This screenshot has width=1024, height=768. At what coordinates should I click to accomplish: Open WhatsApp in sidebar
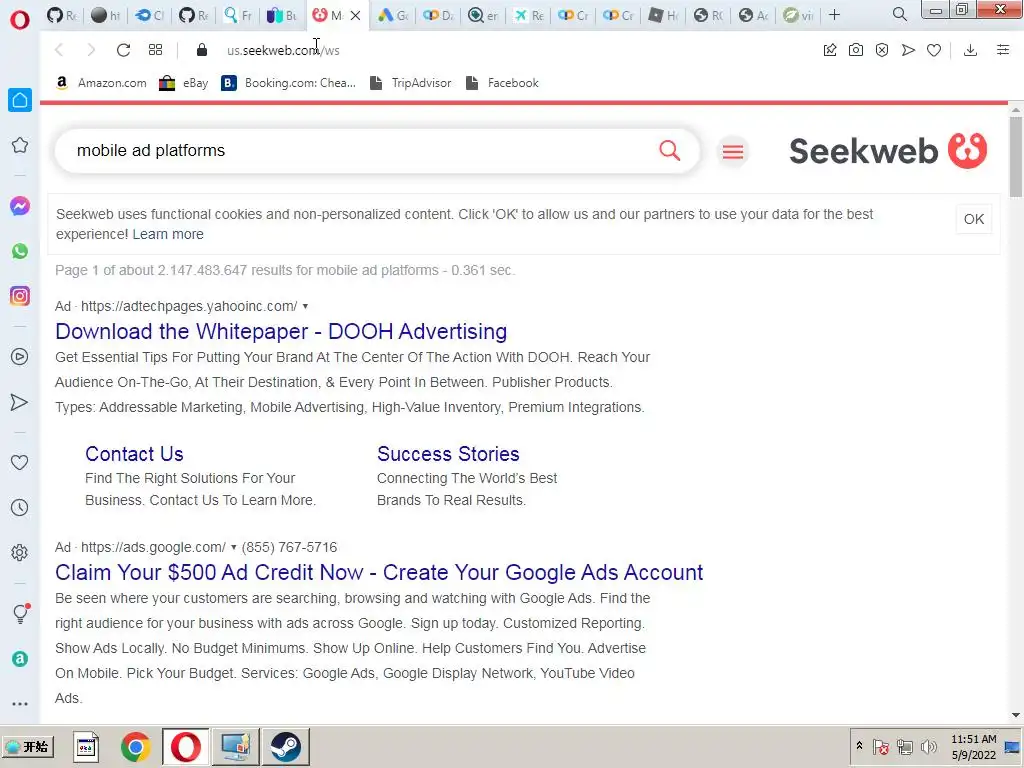pos(20,251)
